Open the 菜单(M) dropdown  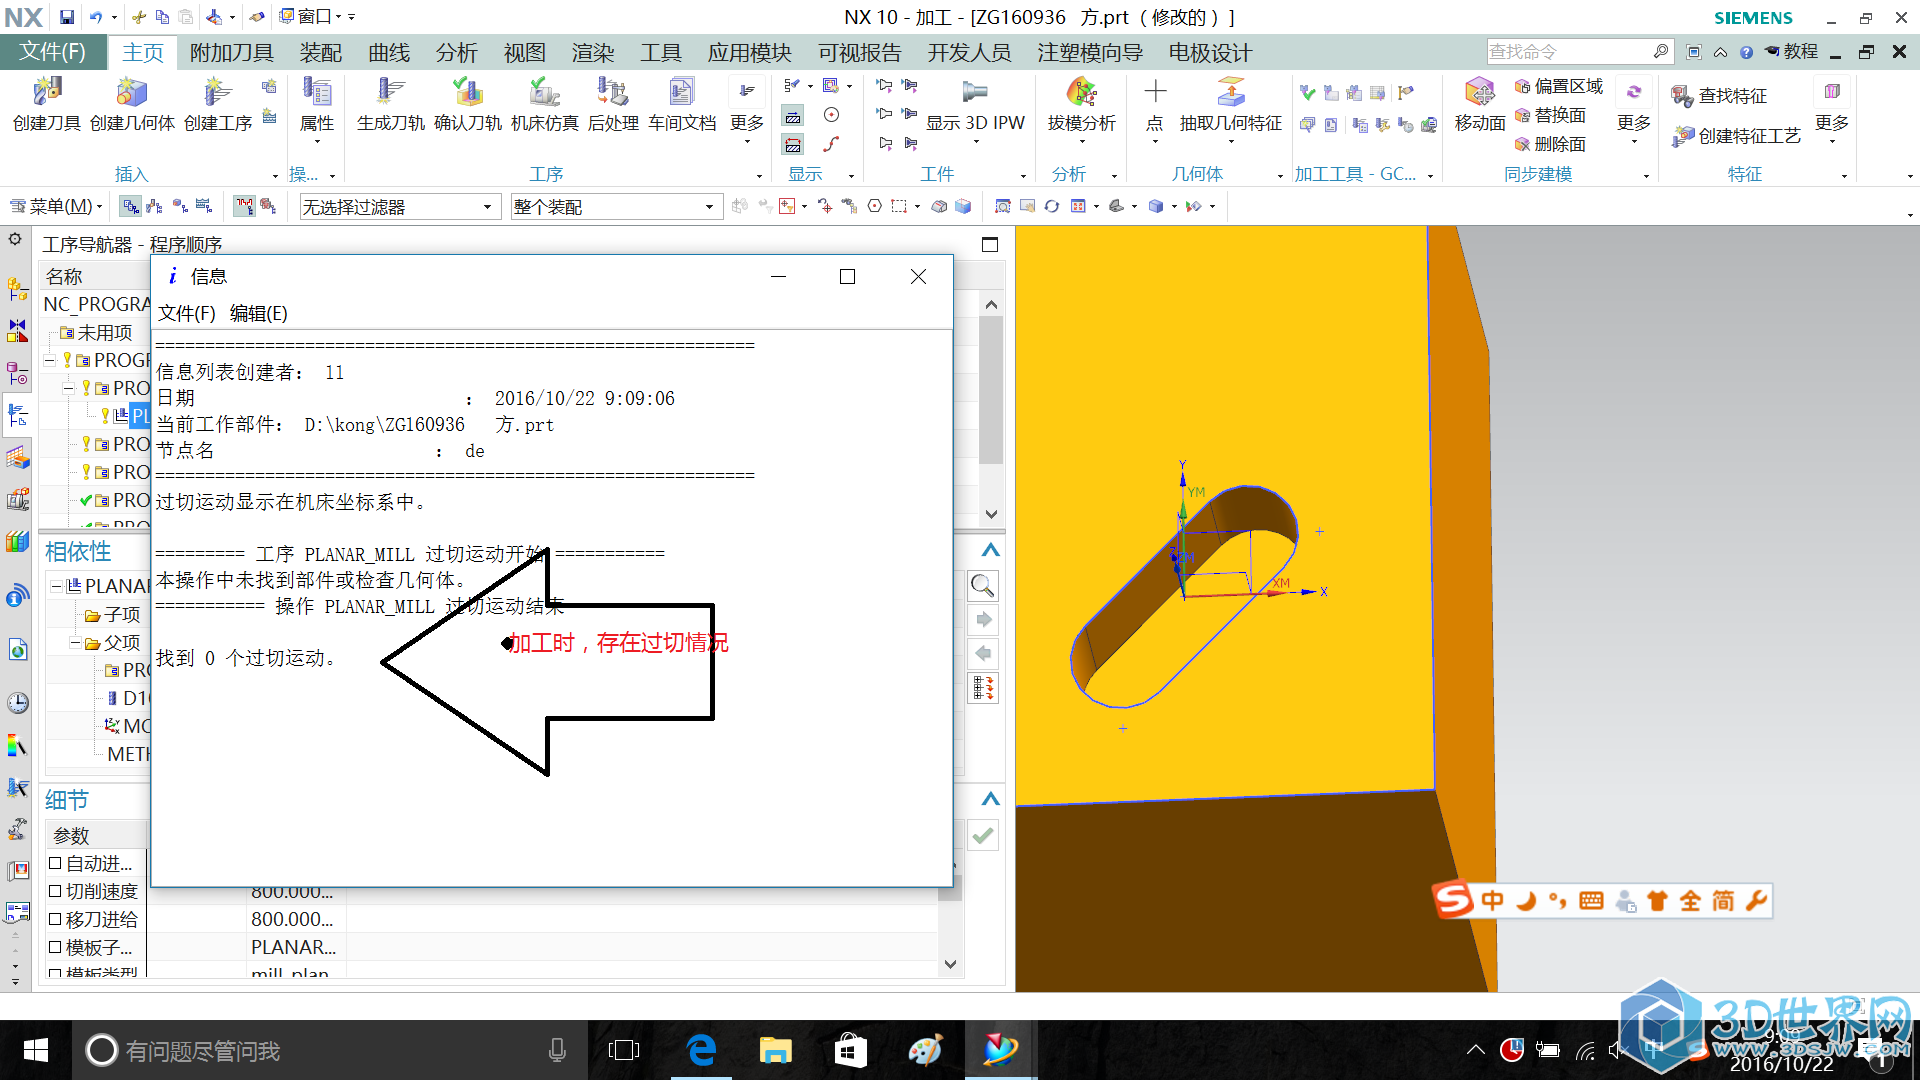[x=57, y=207]
